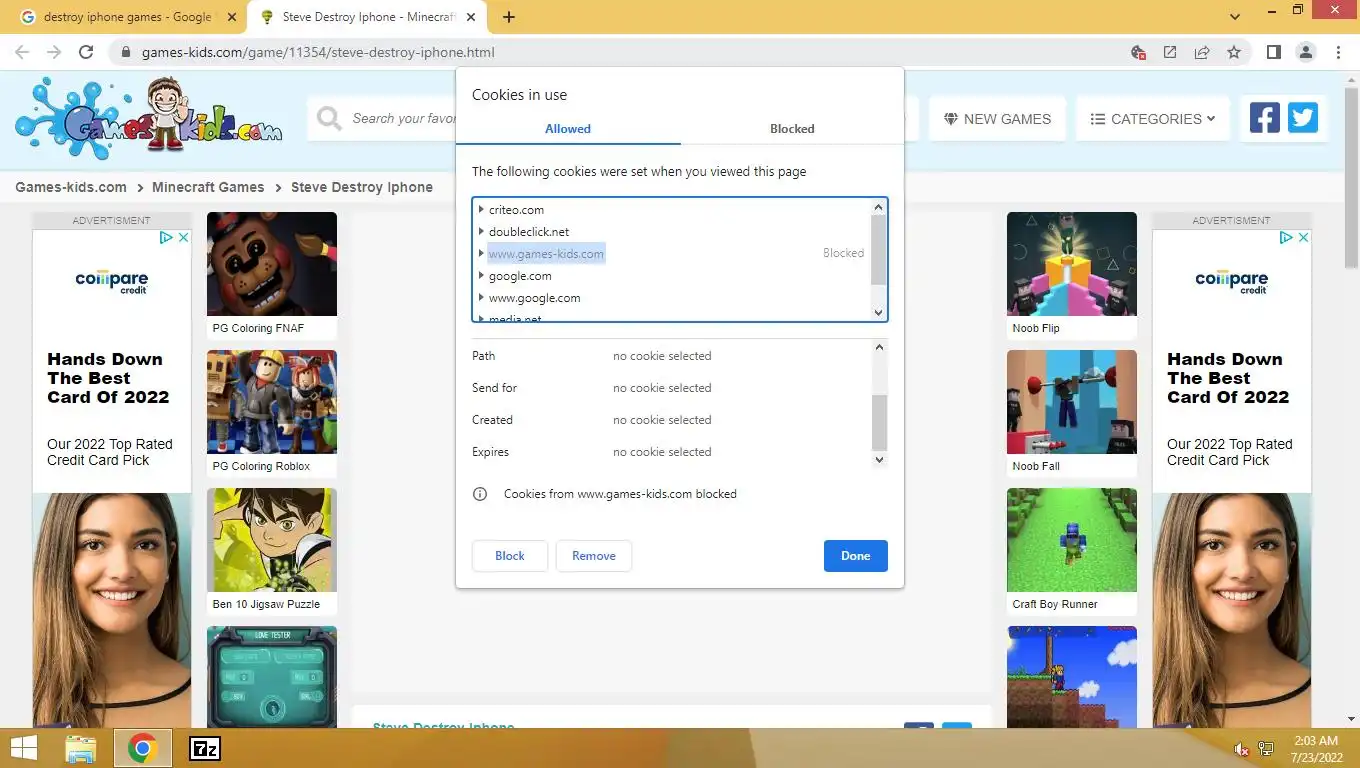Open the Games-Kids Facebook page icon

coord(1265,118)
